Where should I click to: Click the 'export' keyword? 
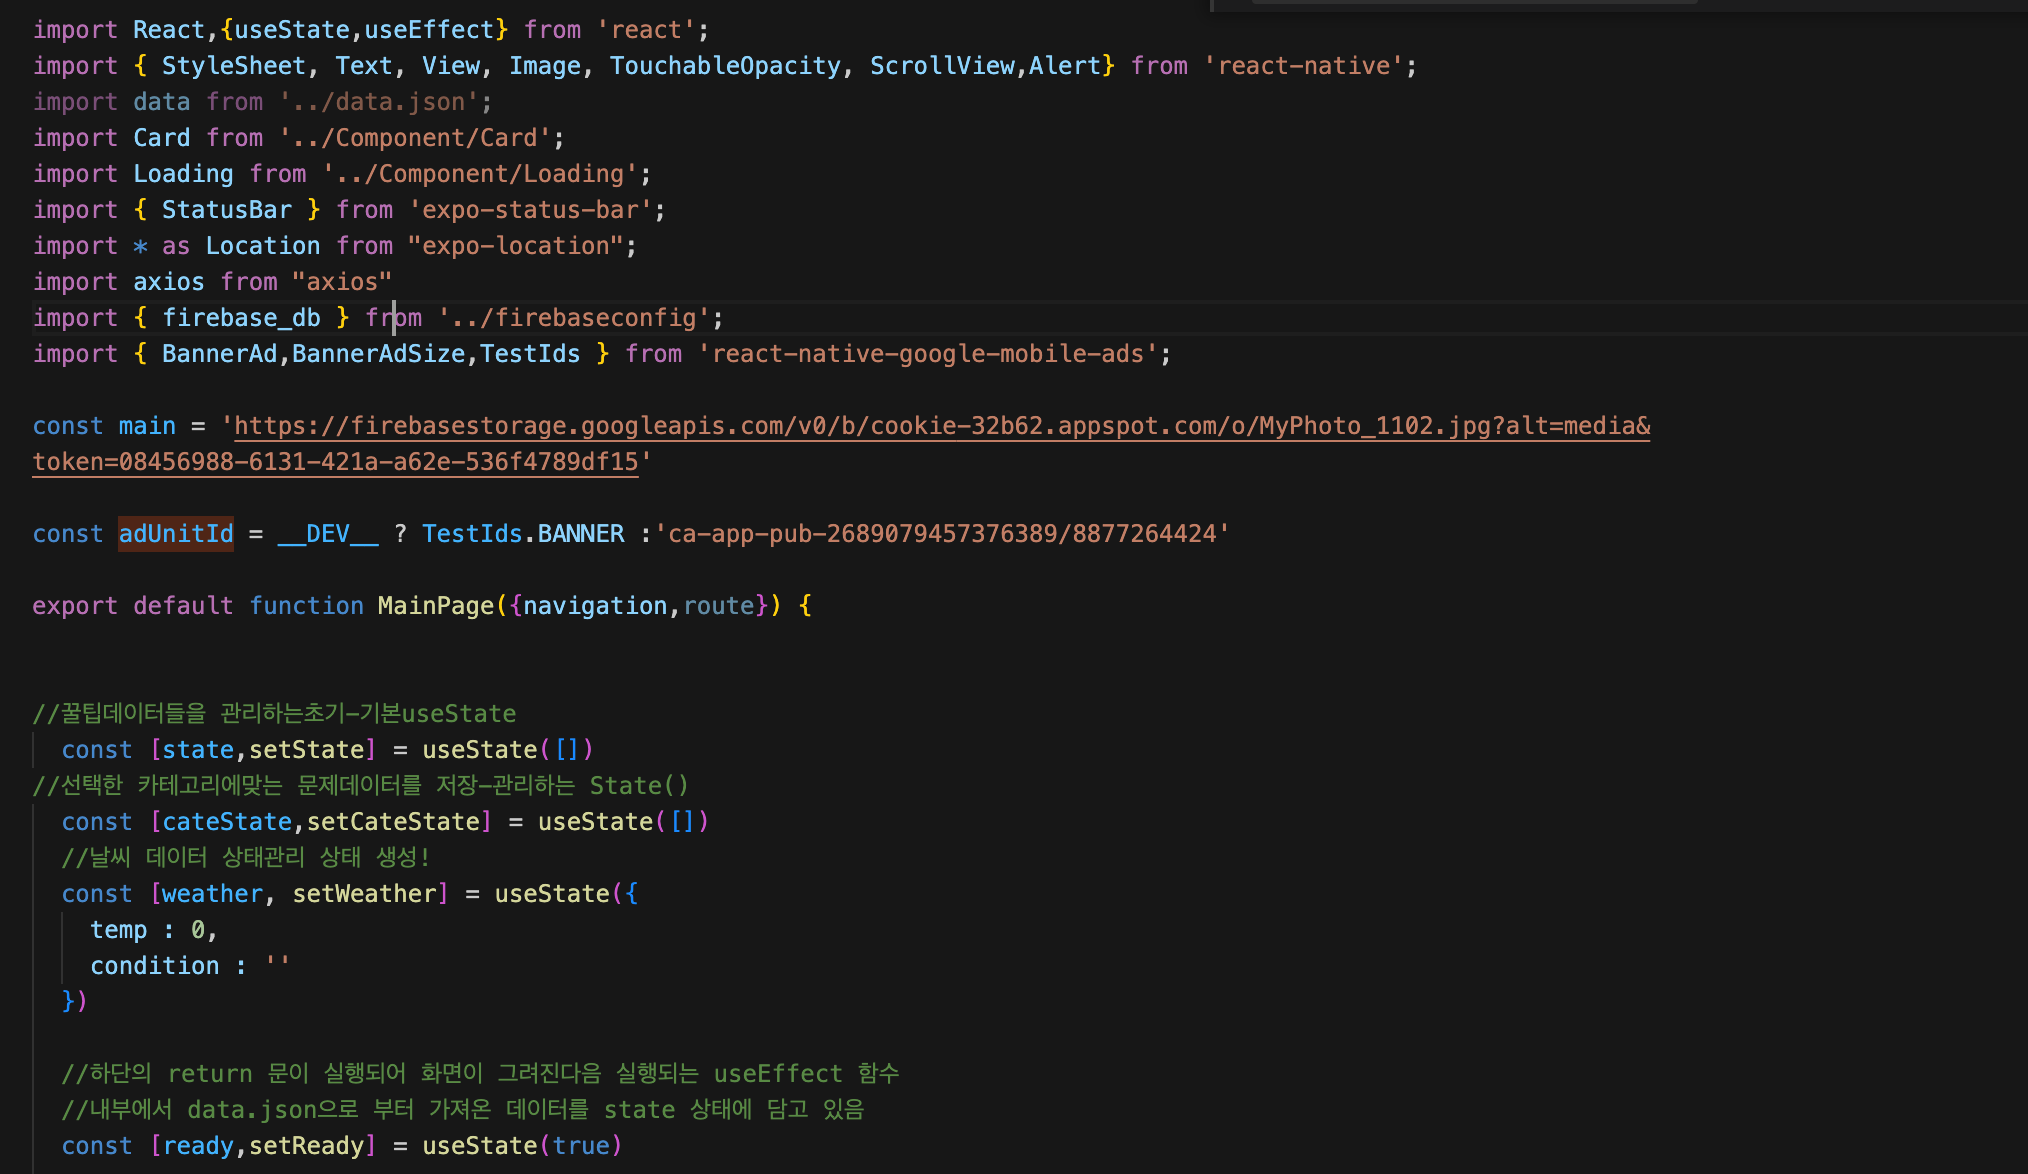pos(76,606)
